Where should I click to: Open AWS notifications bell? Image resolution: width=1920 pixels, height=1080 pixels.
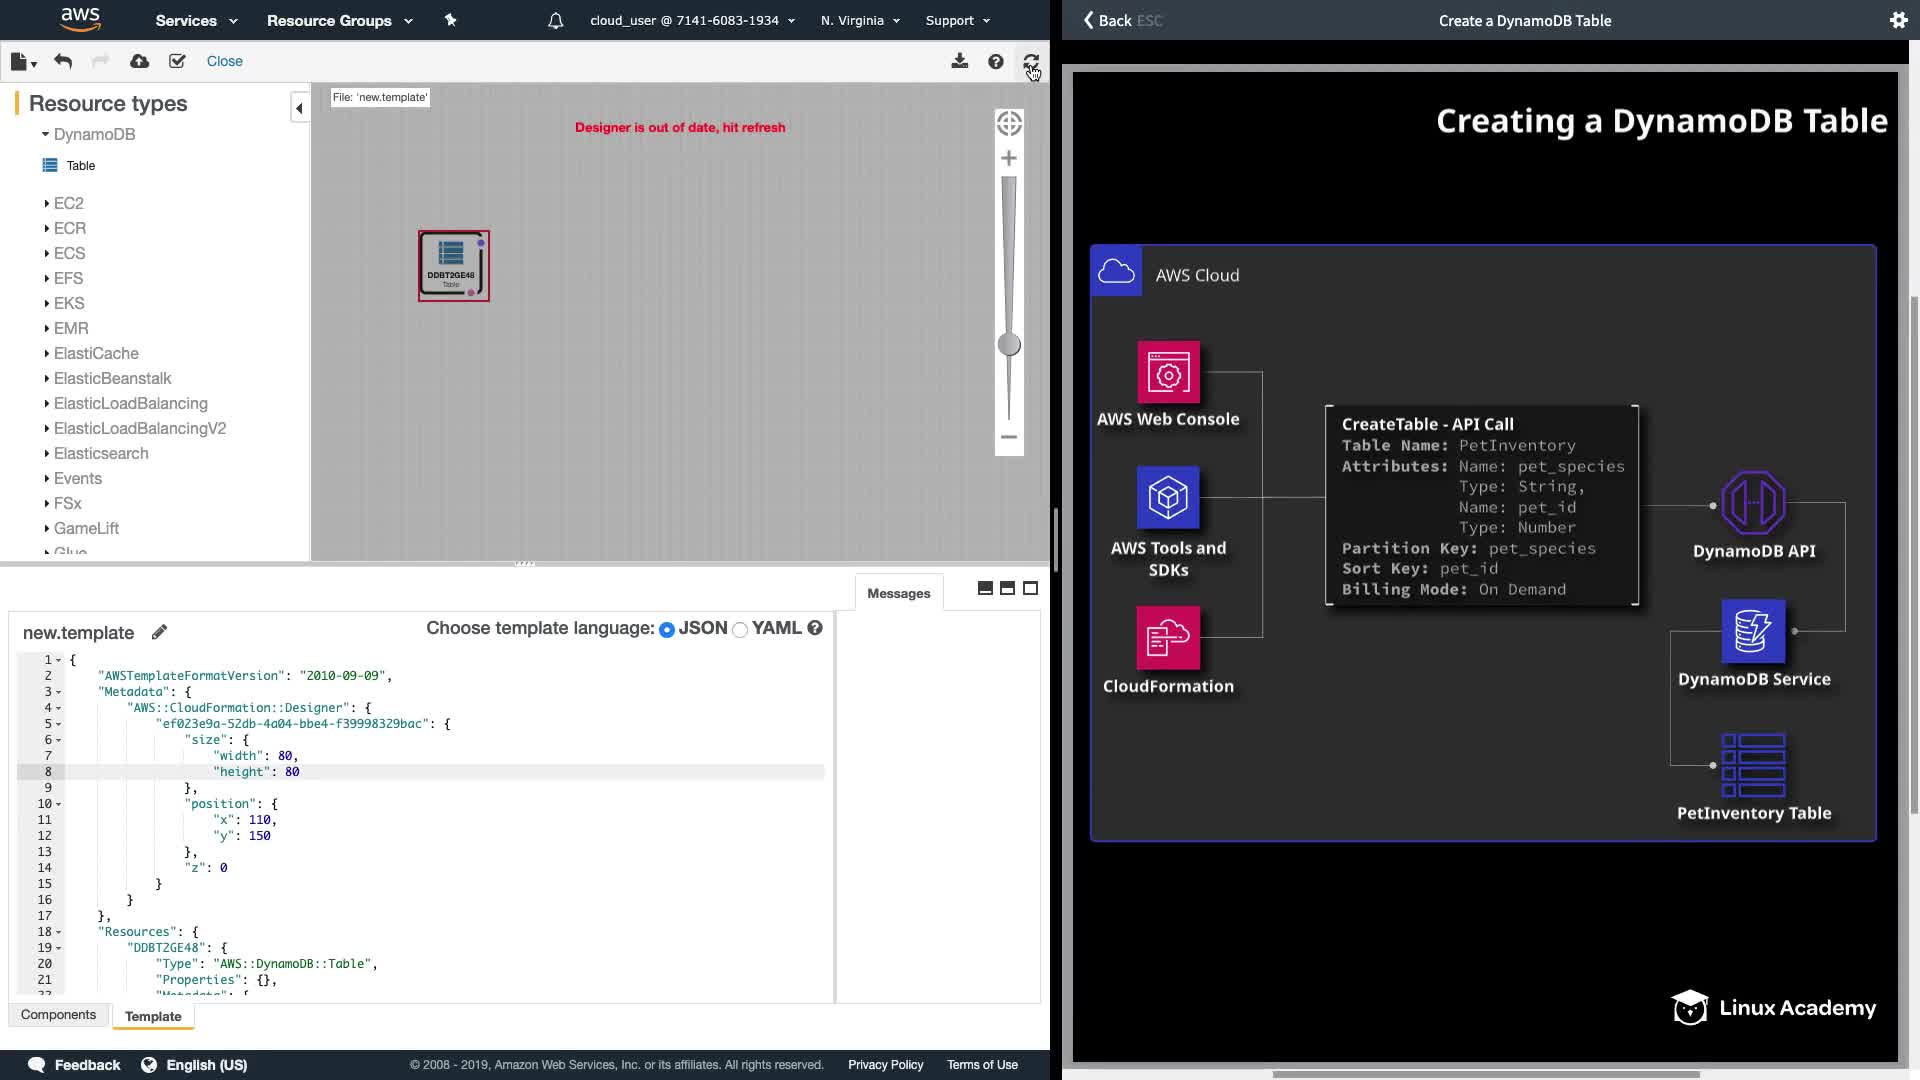tap(555, 20)
